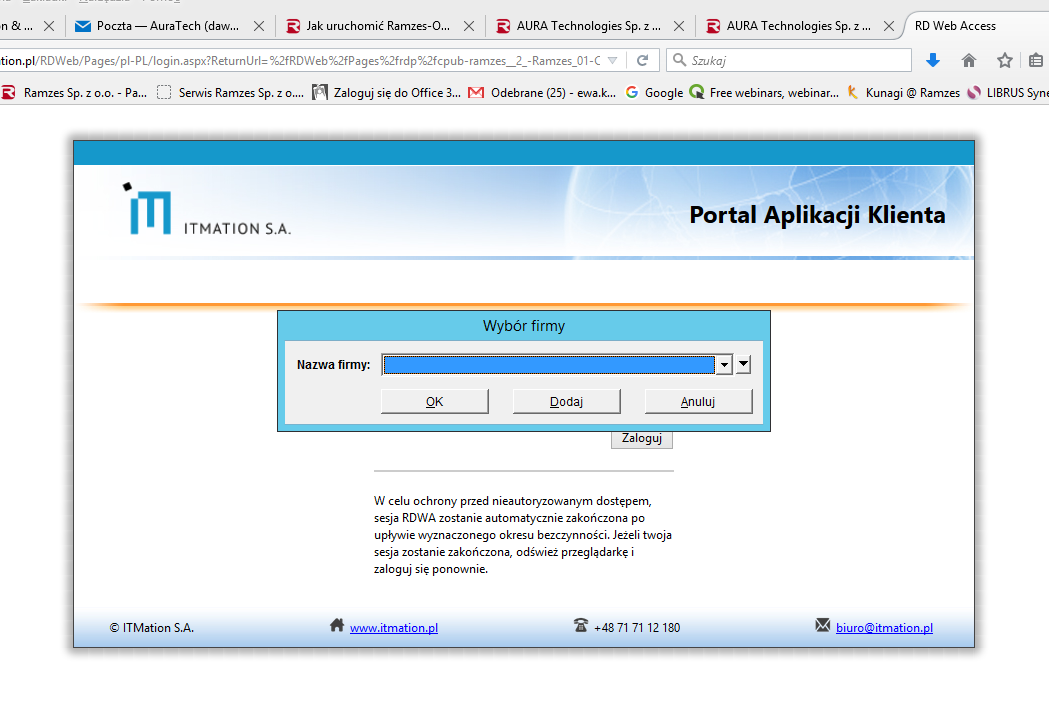
Task: Open the Google bookmark
Action: (x=654, y=93)
